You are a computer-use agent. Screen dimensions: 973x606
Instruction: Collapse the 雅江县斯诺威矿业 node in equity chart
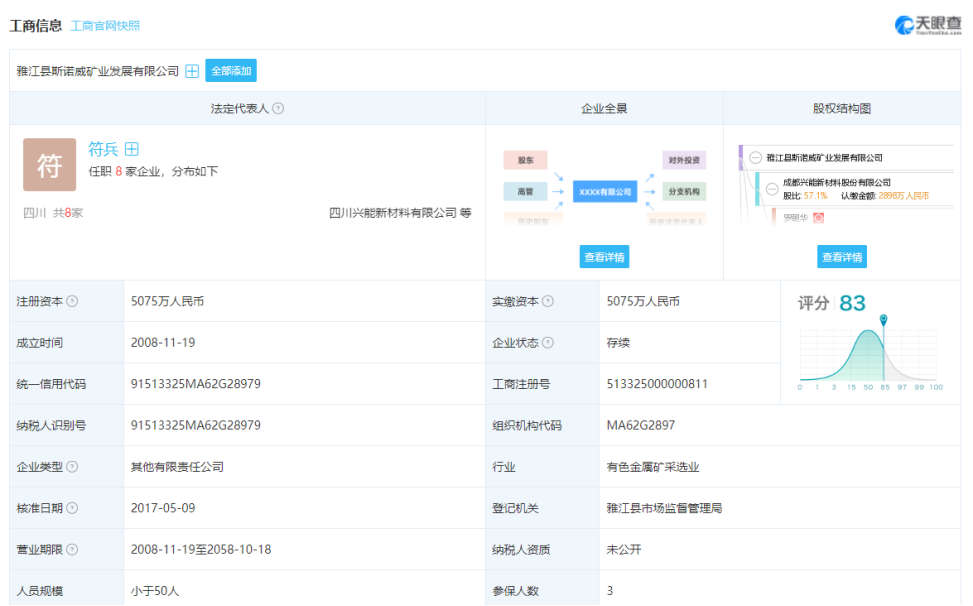click(x=755, y=158)
